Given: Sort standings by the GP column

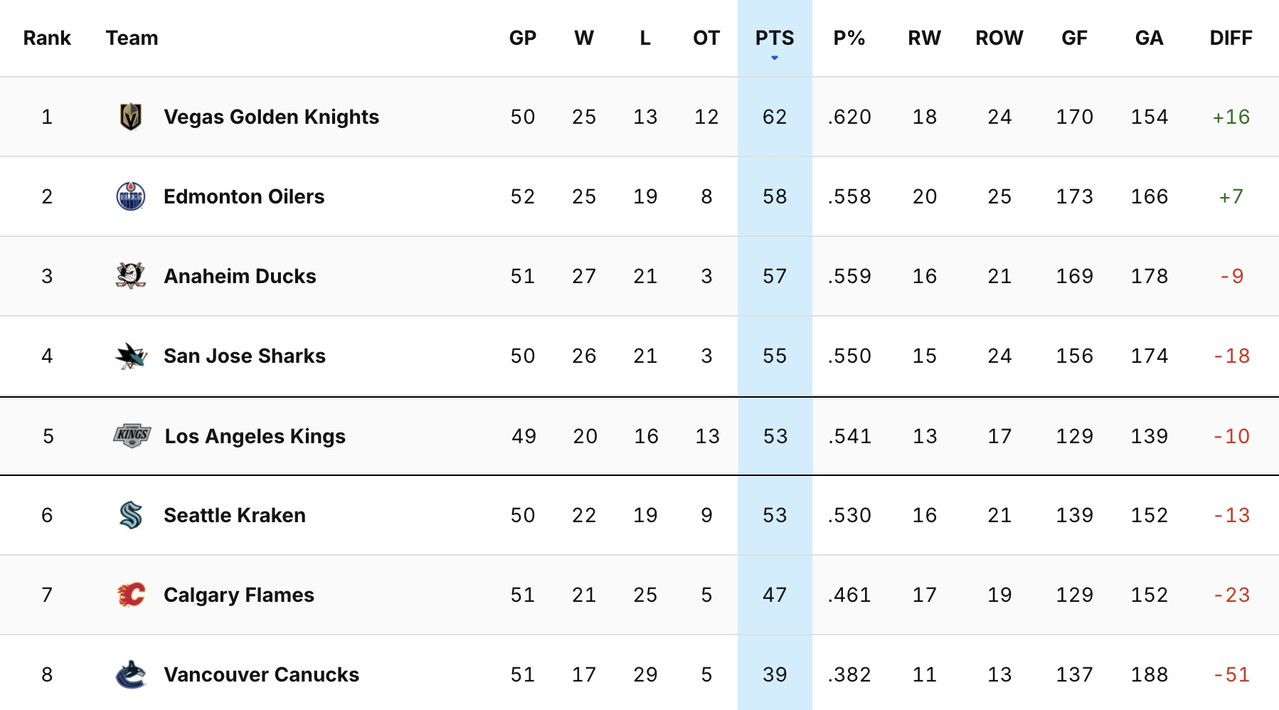Looking at the screenshot, I should (x=522, y=38).
